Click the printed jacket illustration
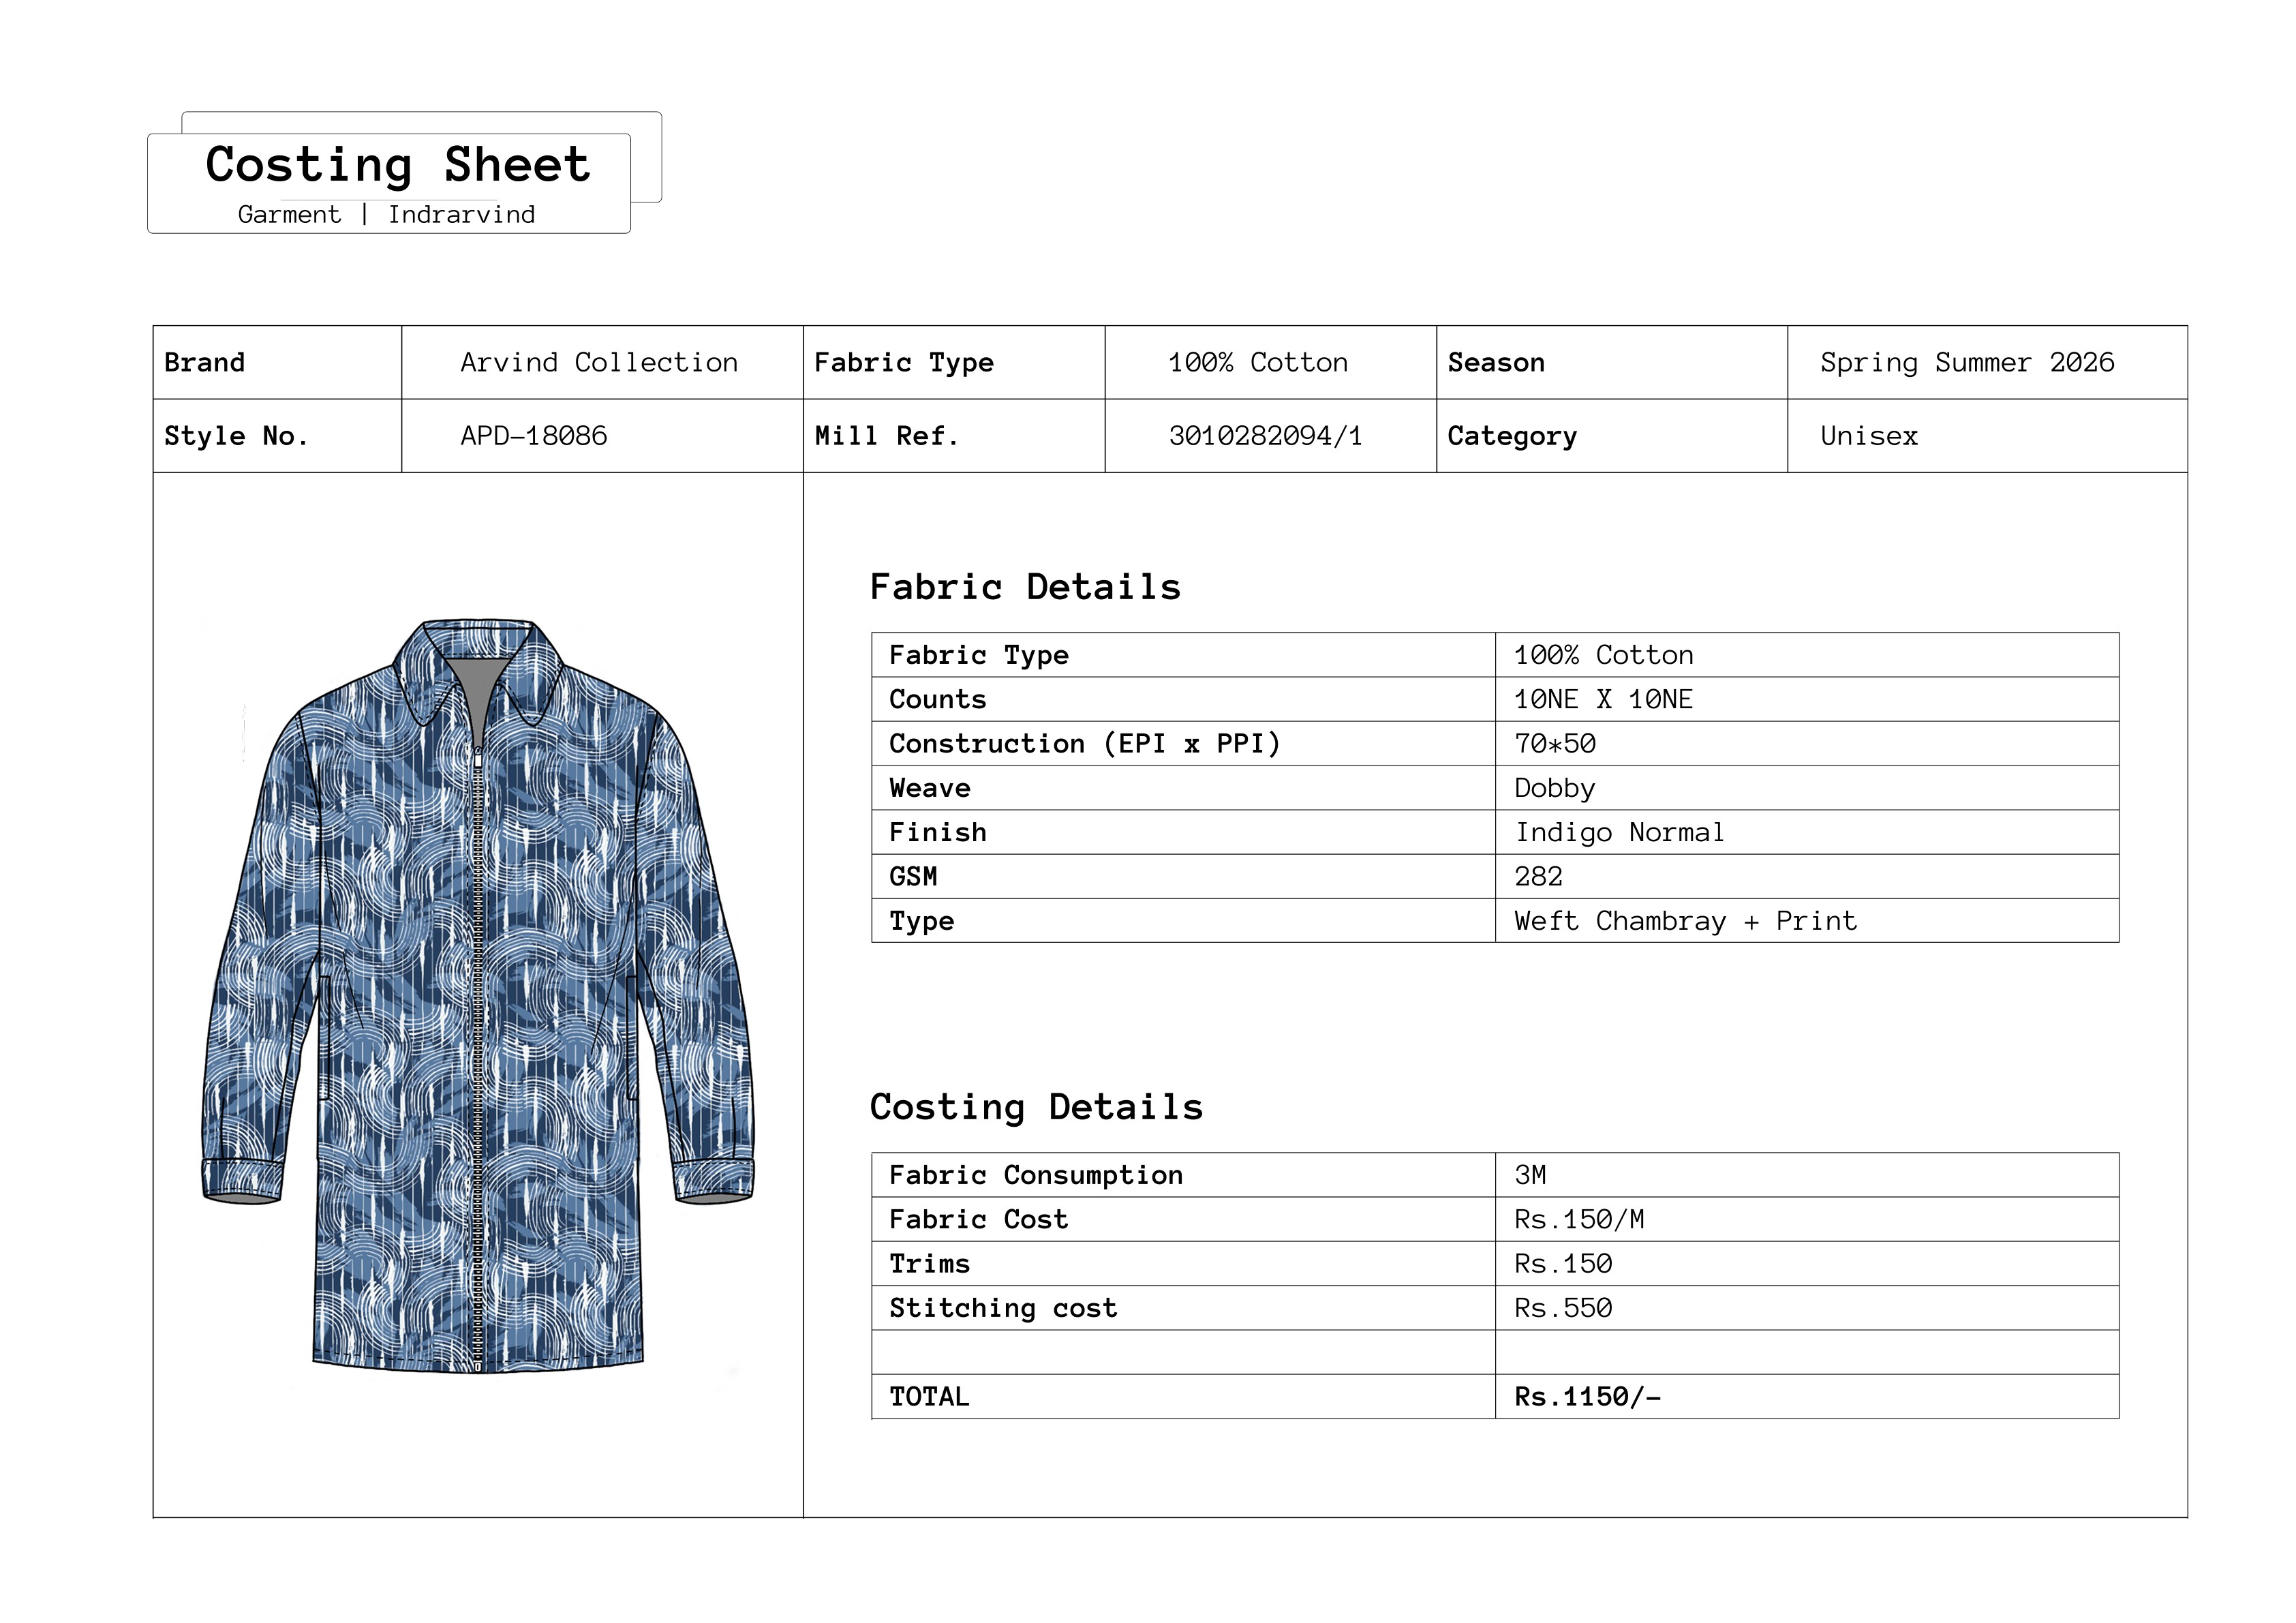This screenshot has width=2296, height=1623. (x=478, y=995)
